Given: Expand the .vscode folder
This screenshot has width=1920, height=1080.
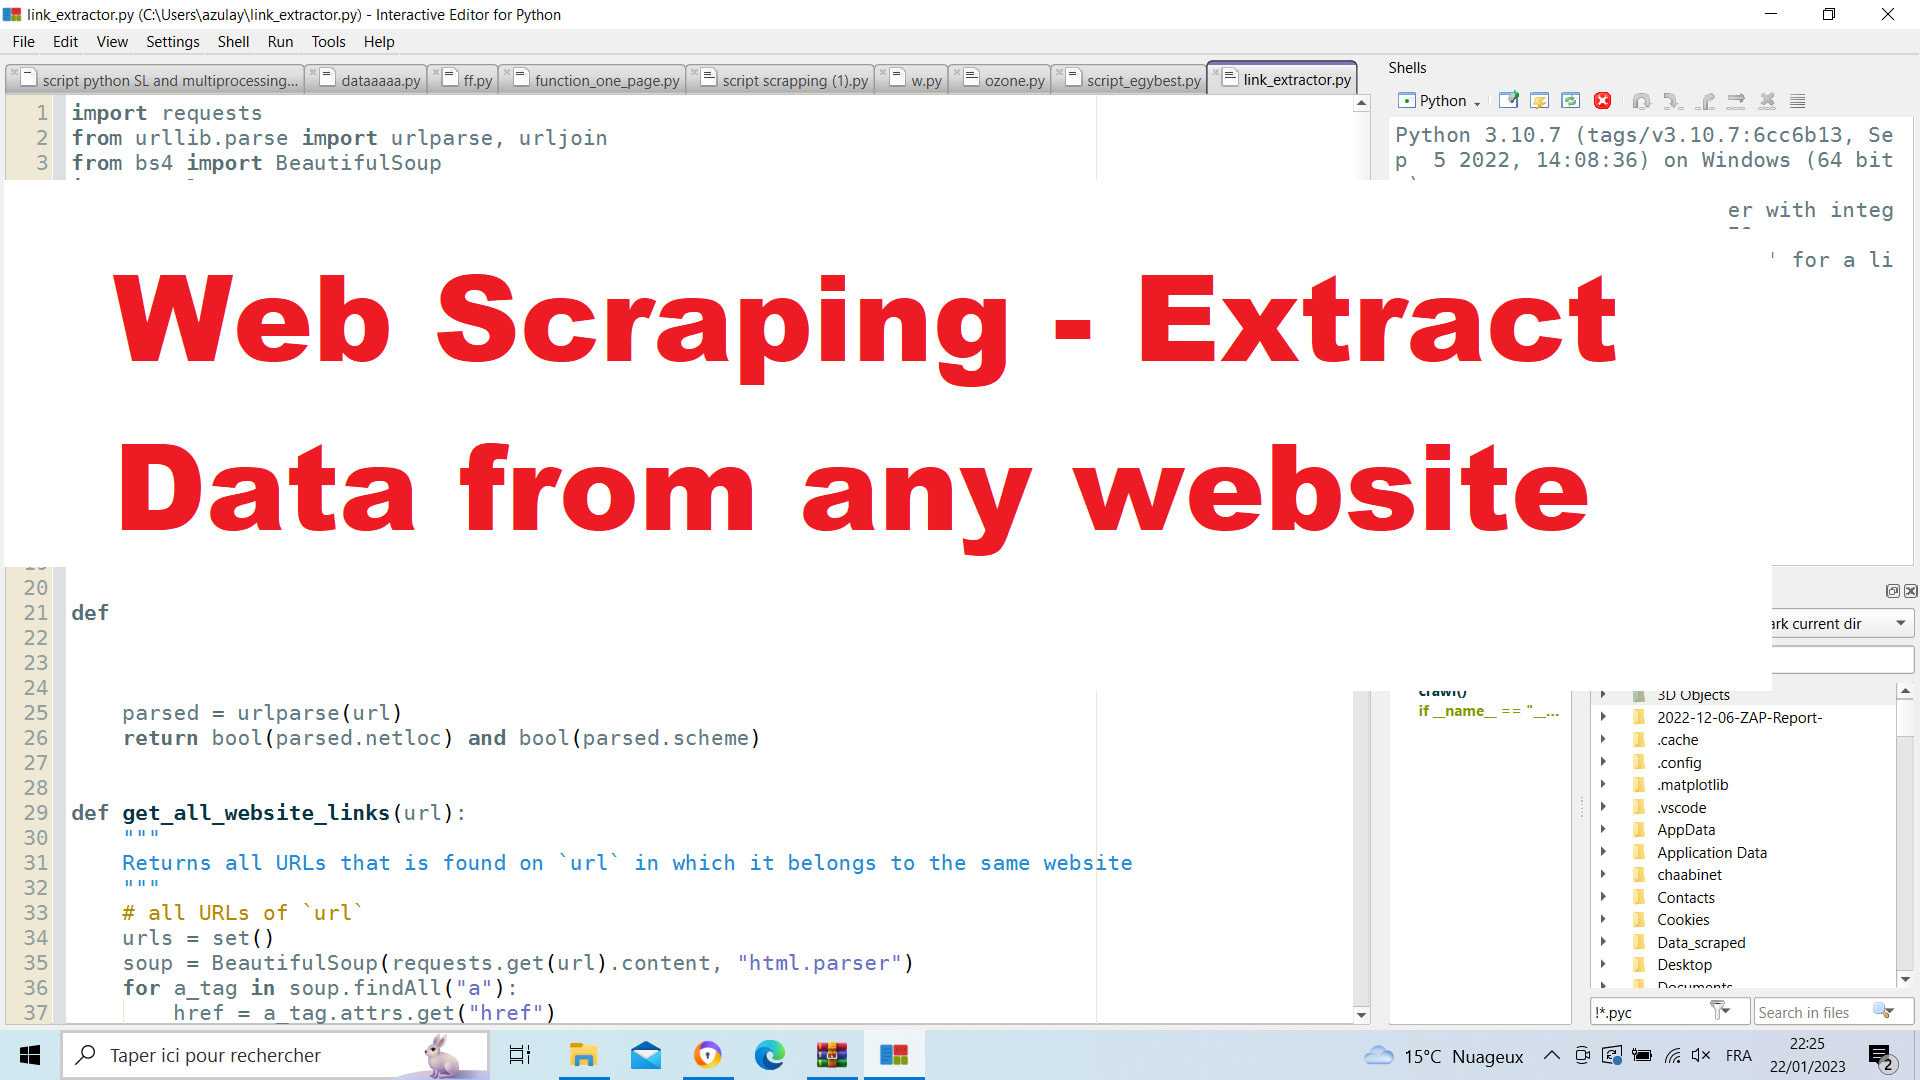Looking at the screenshot, I should (1603, 807).
